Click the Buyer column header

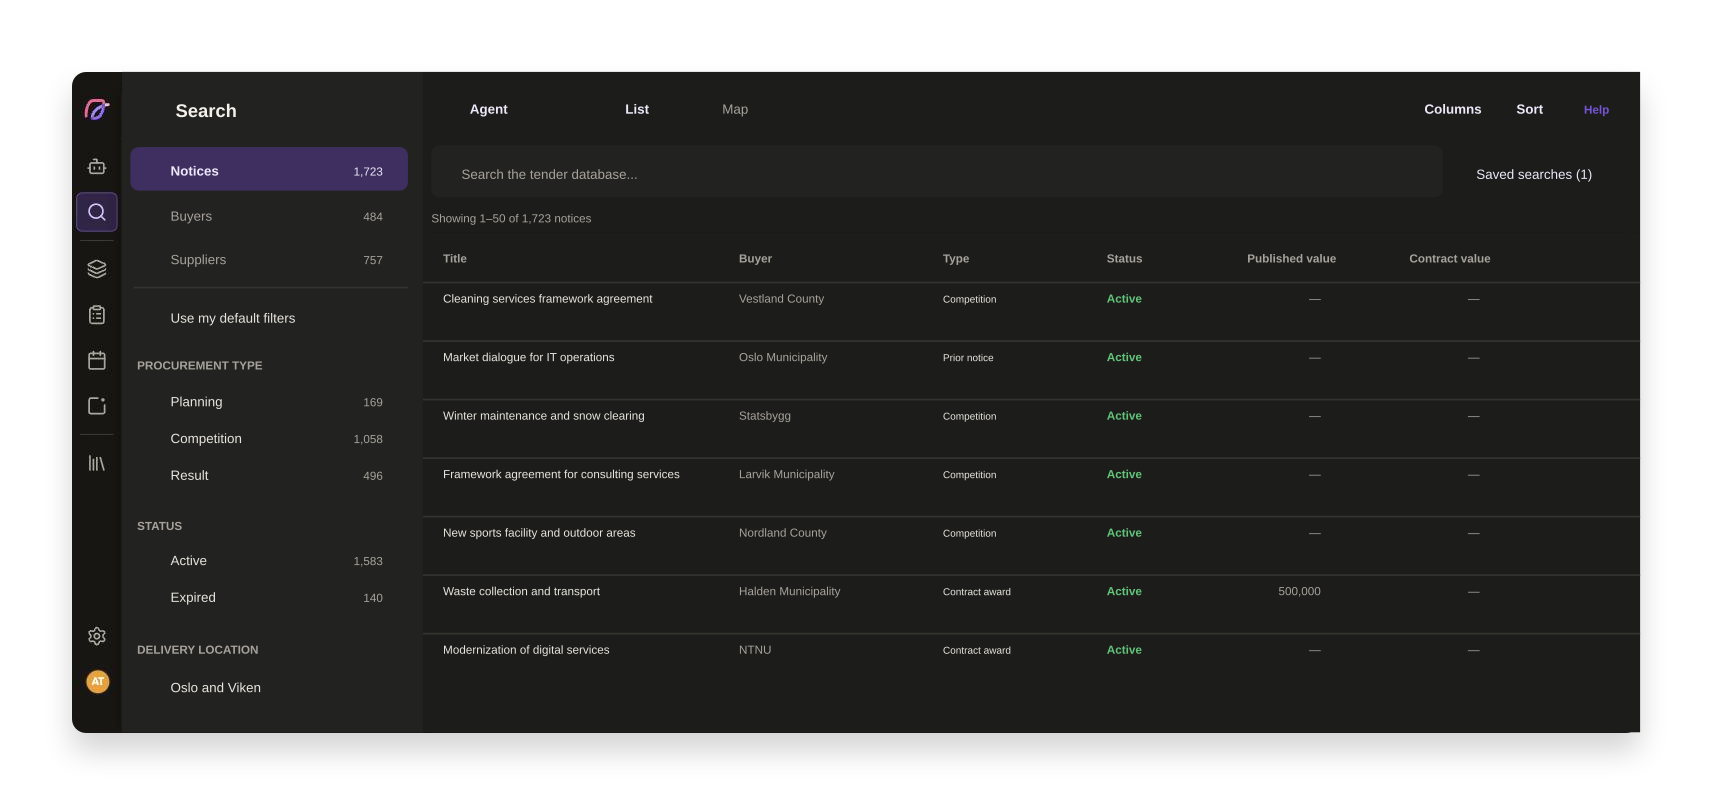755,259
